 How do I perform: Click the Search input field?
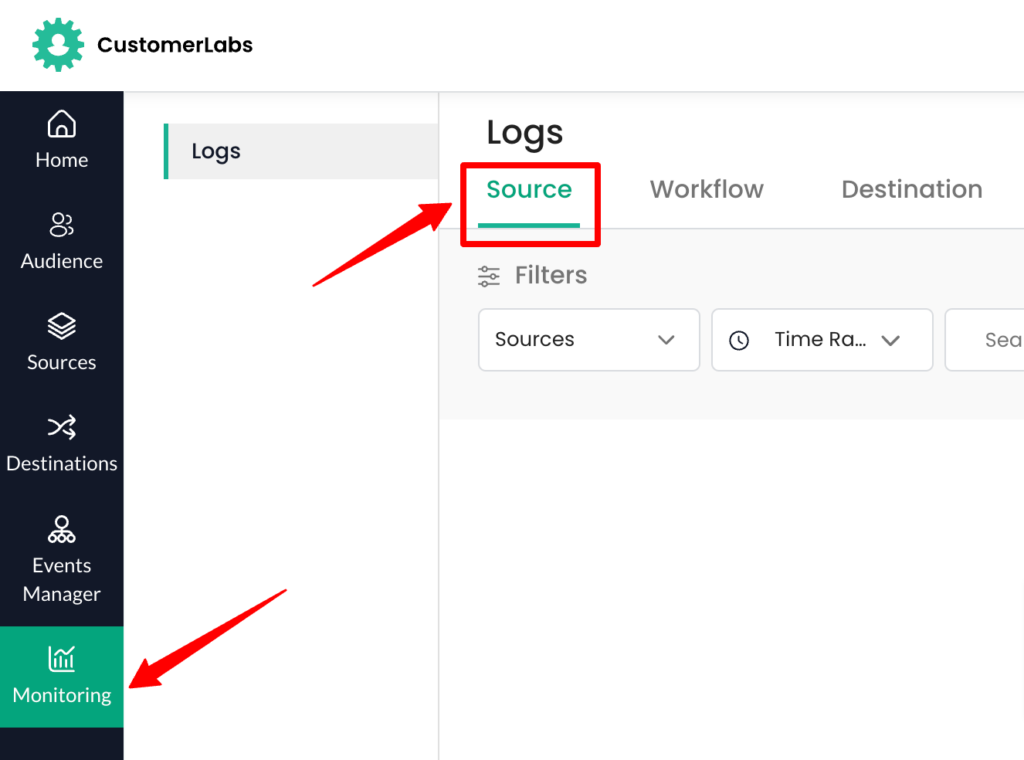(x=990, y=340)
